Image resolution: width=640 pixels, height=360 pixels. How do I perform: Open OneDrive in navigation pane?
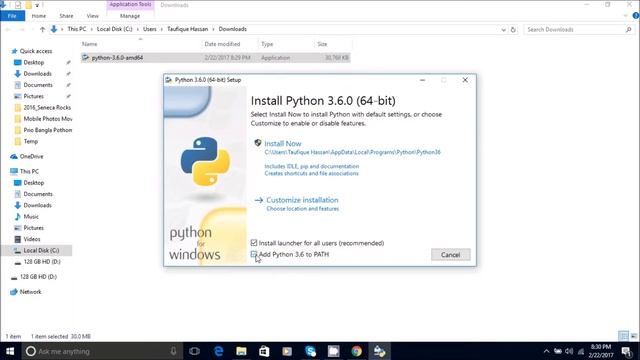coord(31,156)
